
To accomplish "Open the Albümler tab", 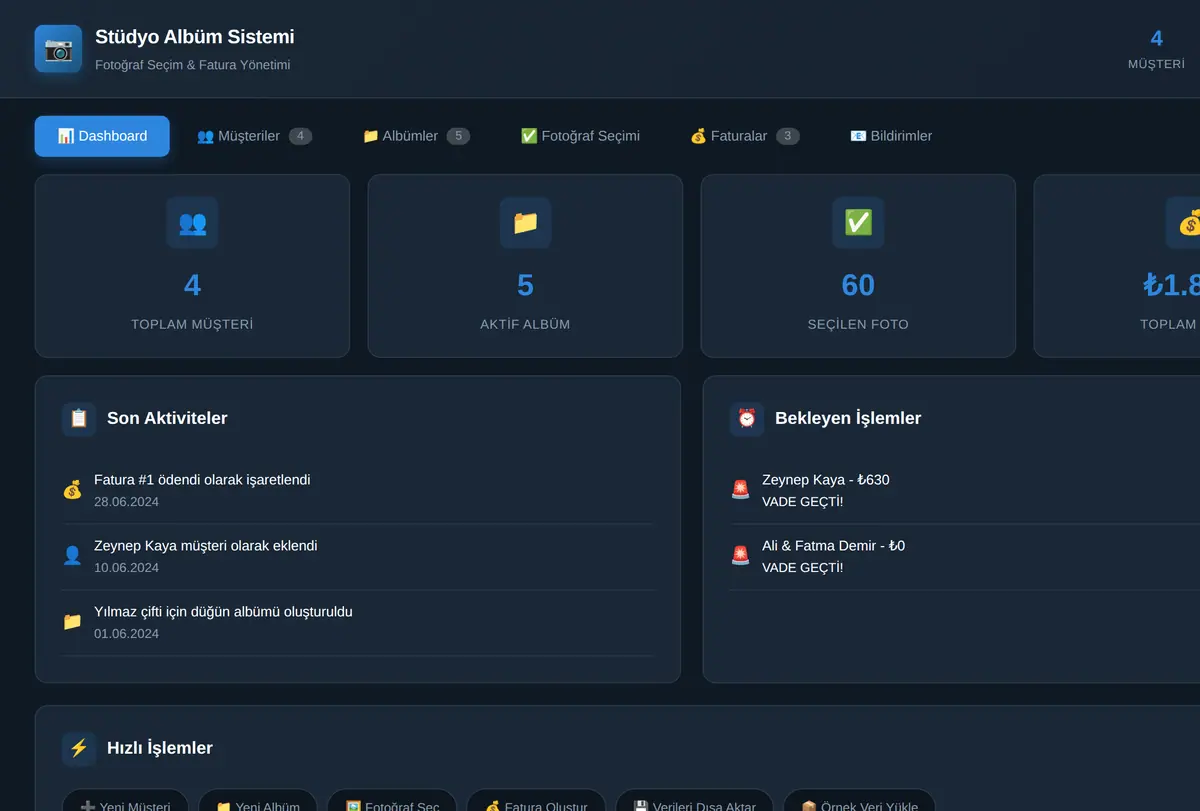I will pyautogui.click(x=416, y=136).
